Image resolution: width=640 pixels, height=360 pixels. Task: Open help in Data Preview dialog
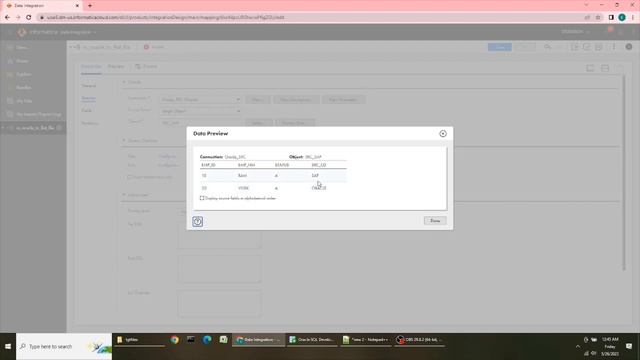pyautogui.click(x=198, y=221)
